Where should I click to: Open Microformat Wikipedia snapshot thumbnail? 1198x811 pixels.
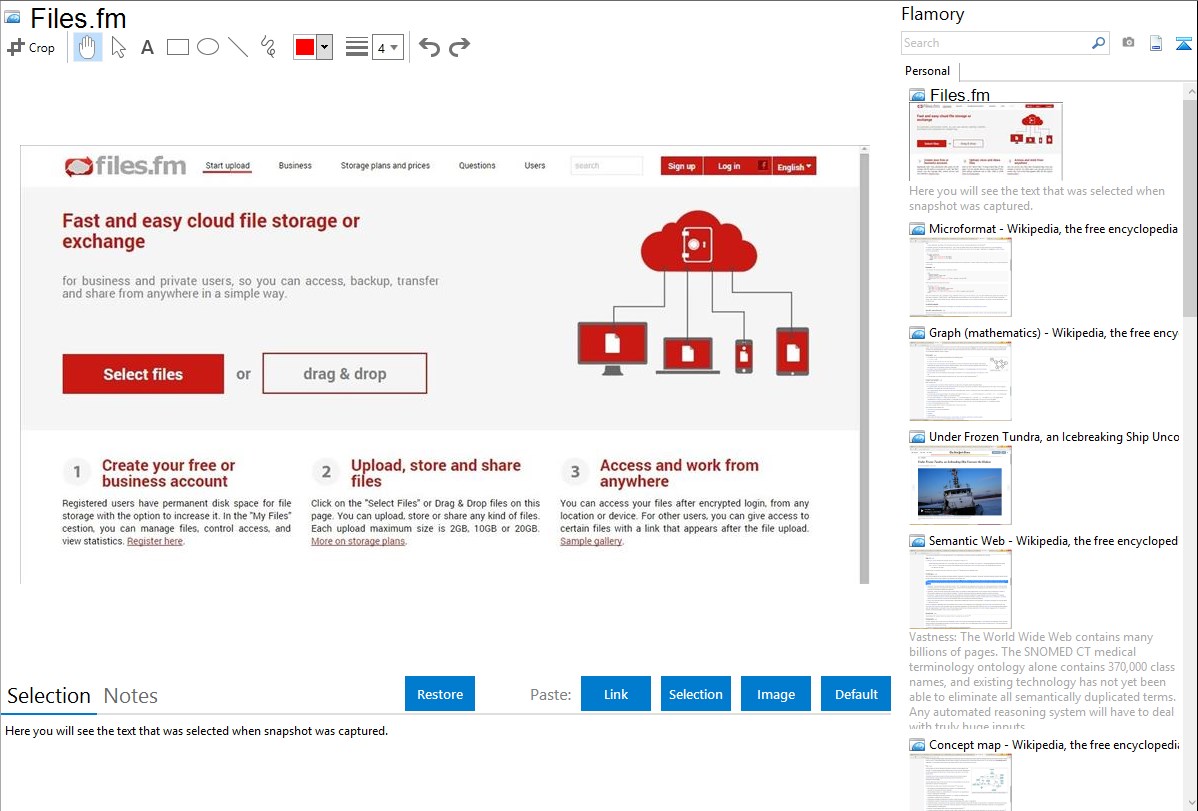pos(960,277)
